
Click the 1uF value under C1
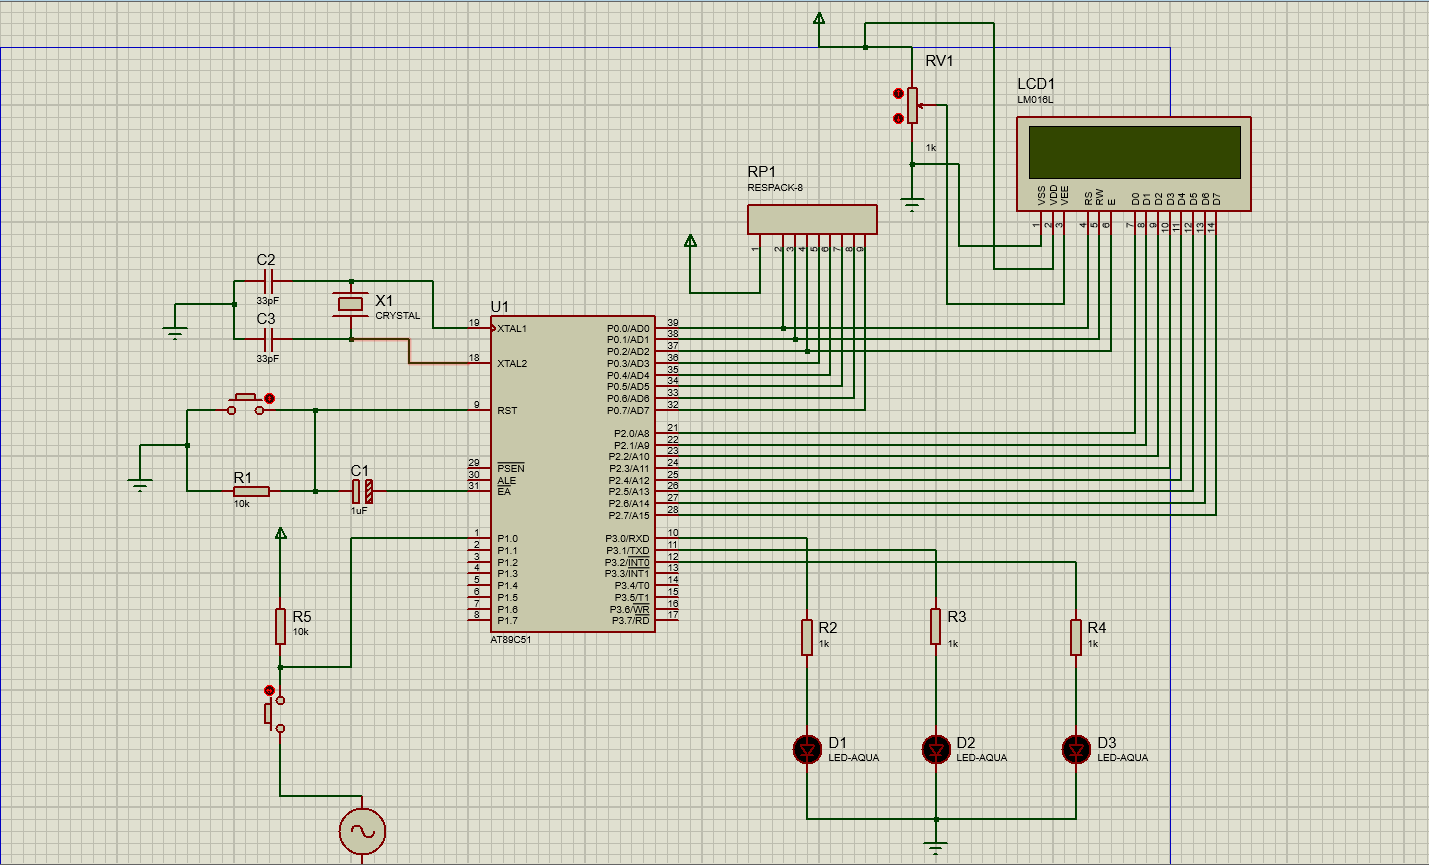pyautogui.click(x=359, y=511)
